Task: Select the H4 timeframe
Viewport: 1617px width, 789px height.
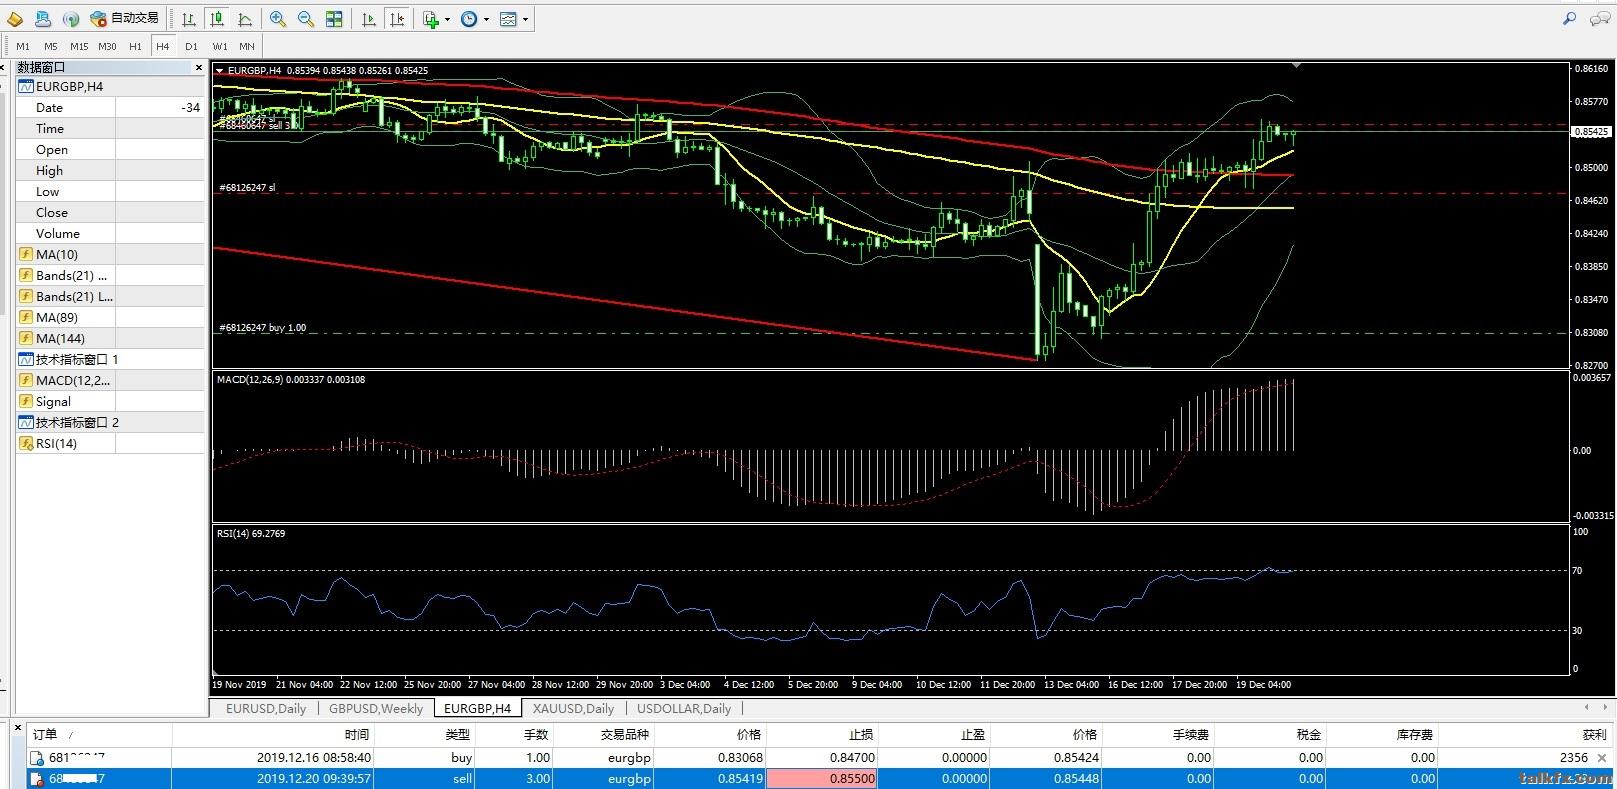Action: coord(163,46)
